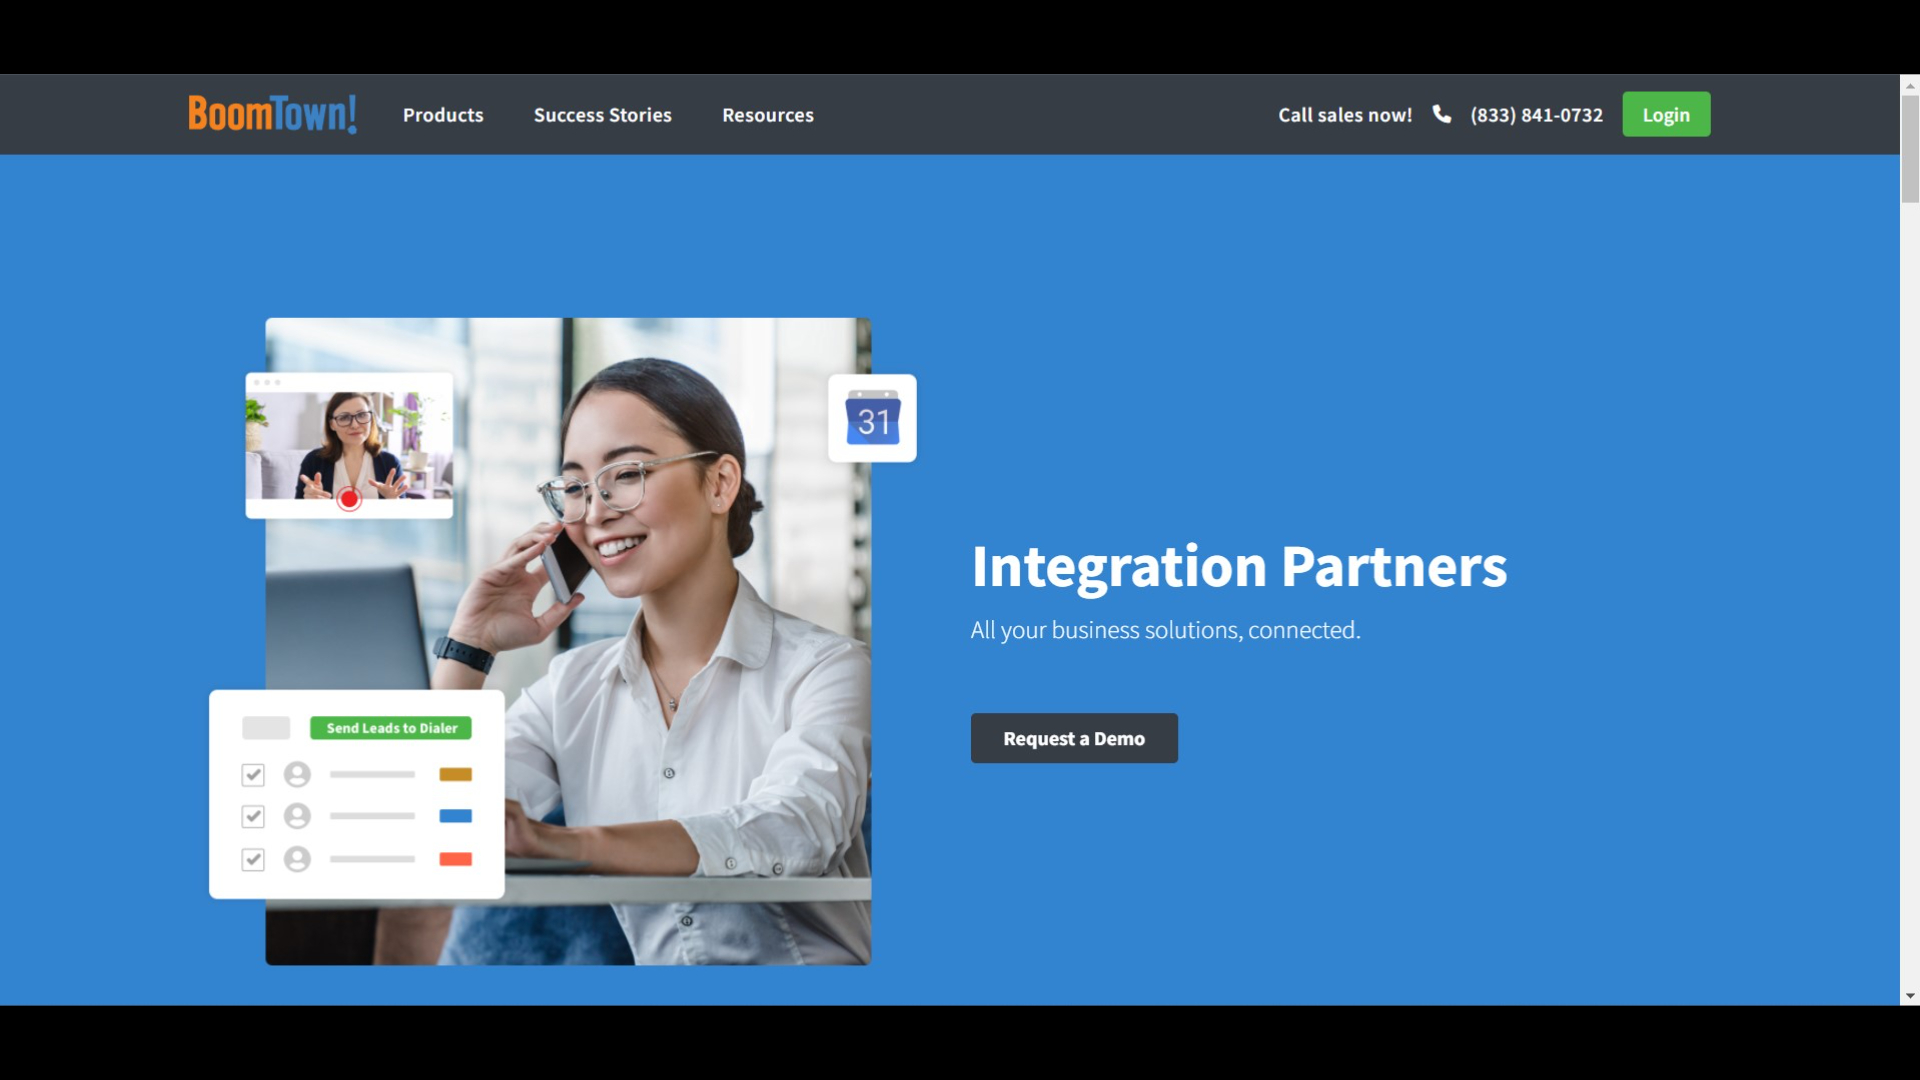1920x1080 pixels.
Task: Click the BoomTown! logo icon
Action: [272, 113]
